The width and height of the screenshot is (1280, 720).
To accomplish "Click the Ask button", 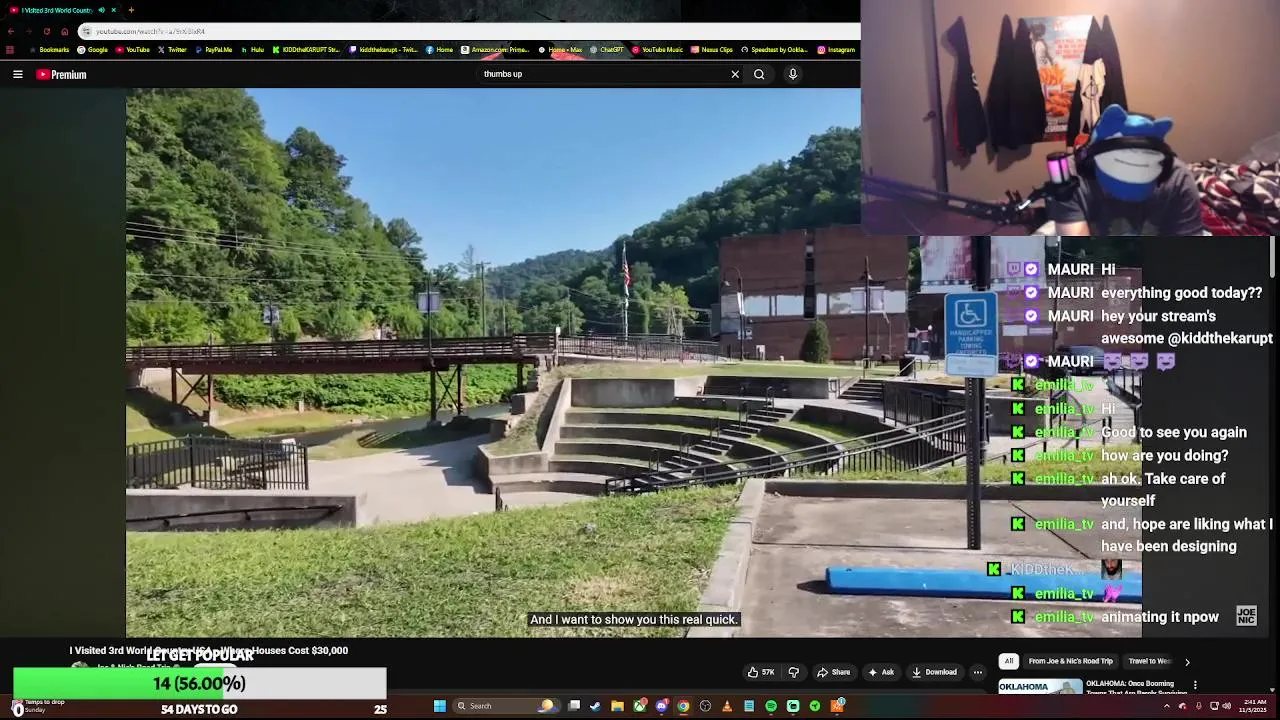I will (x=881, y=672).
